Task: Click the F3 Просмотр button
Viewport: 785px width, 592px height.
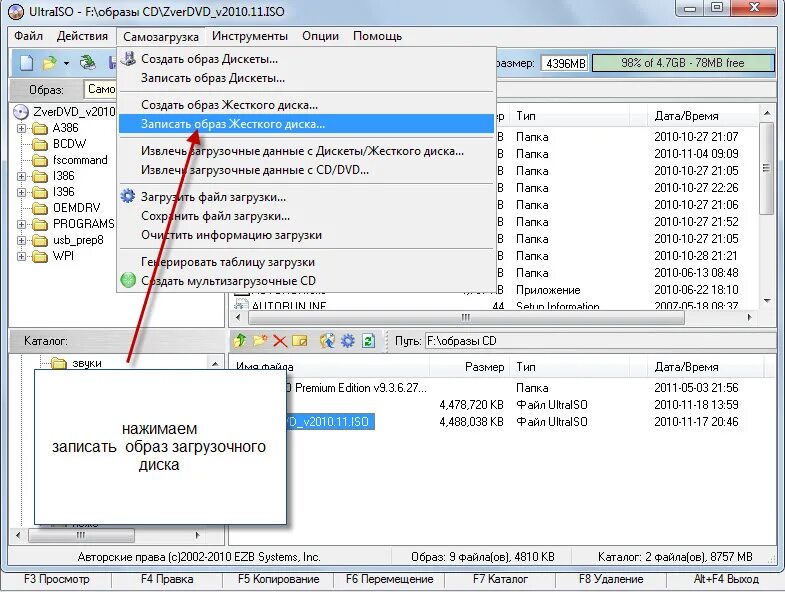Action: [x=57, y=579]
